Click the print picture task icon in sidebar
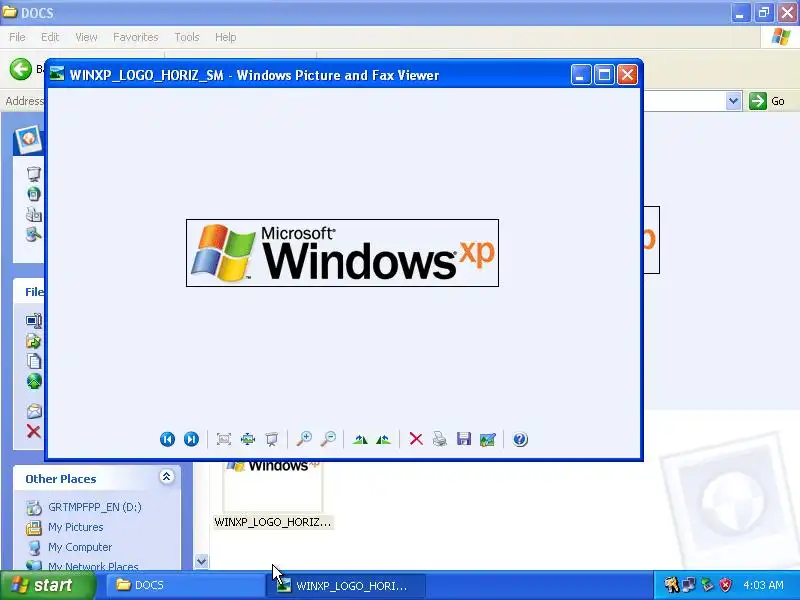Viewport: 800px width, 600px height. click(34, 214)
